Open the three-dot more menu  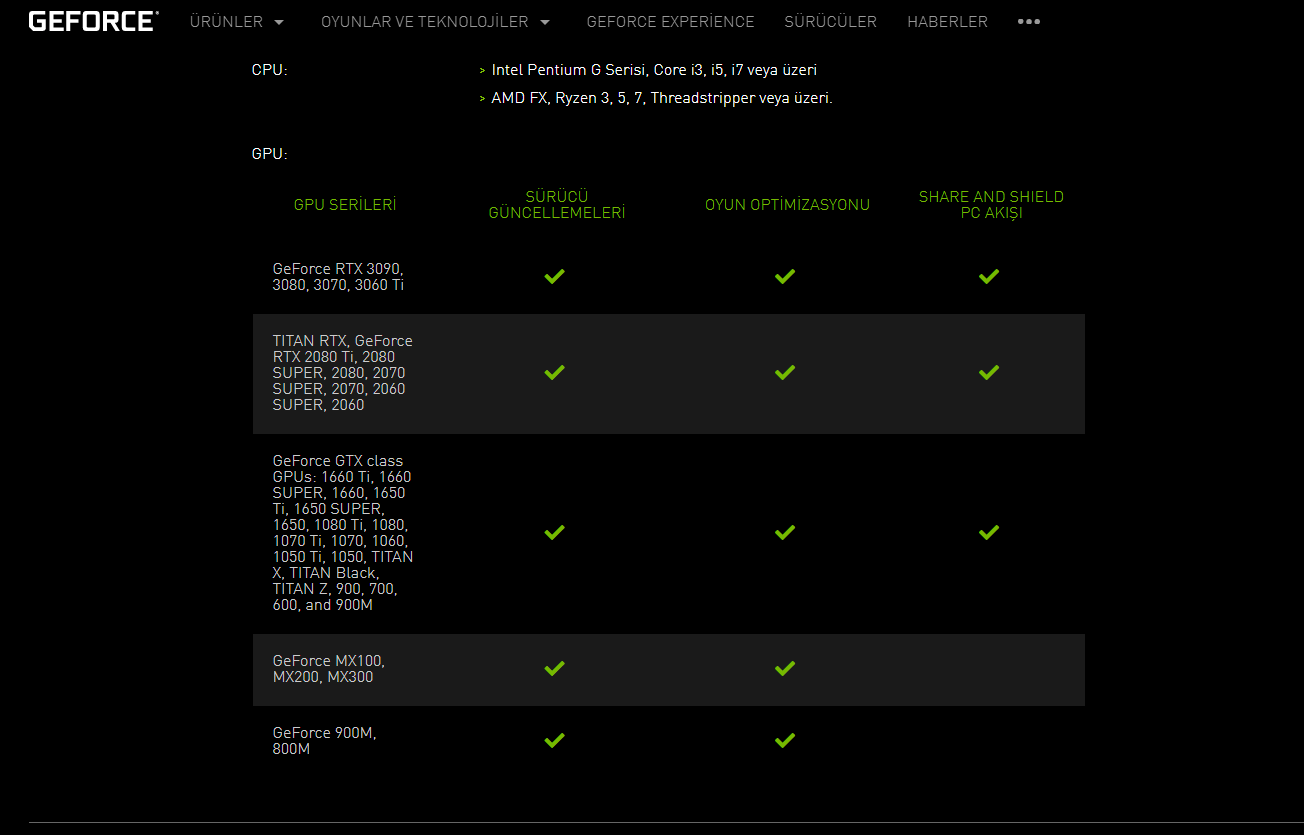tap(1029, 22)
